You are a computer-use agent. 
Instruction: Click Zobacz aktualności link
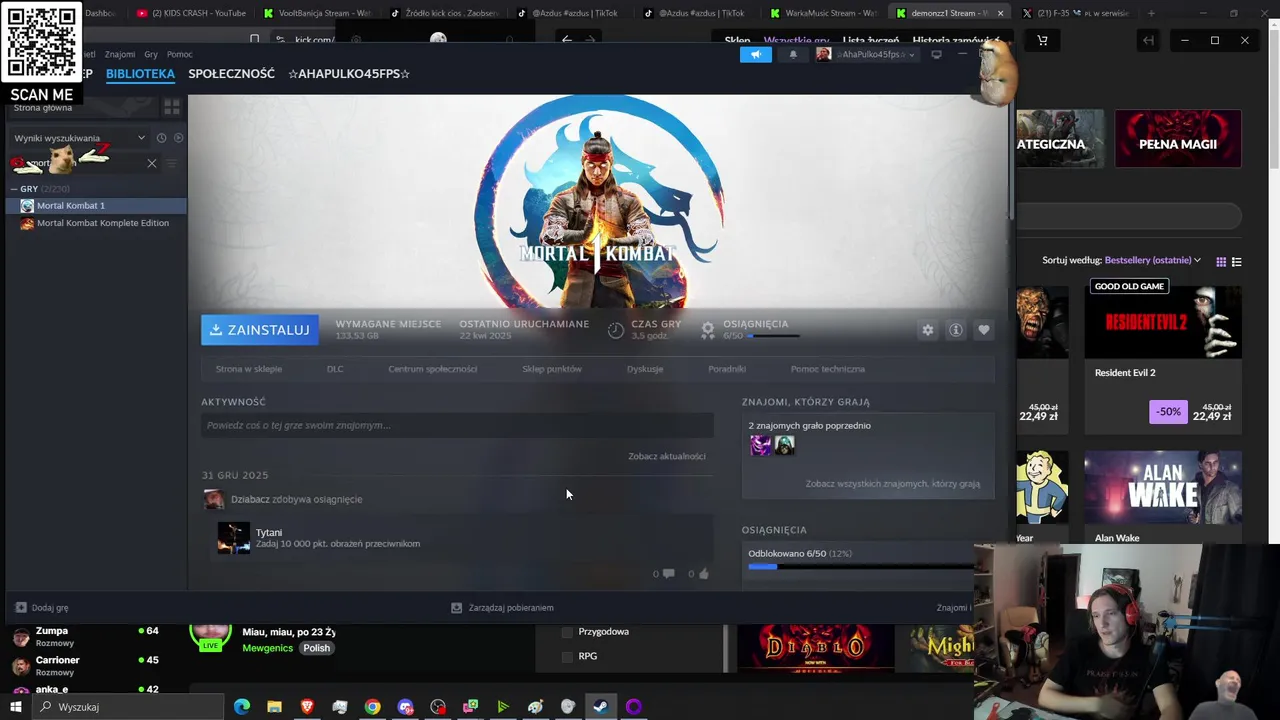click(x=667, y=456)
